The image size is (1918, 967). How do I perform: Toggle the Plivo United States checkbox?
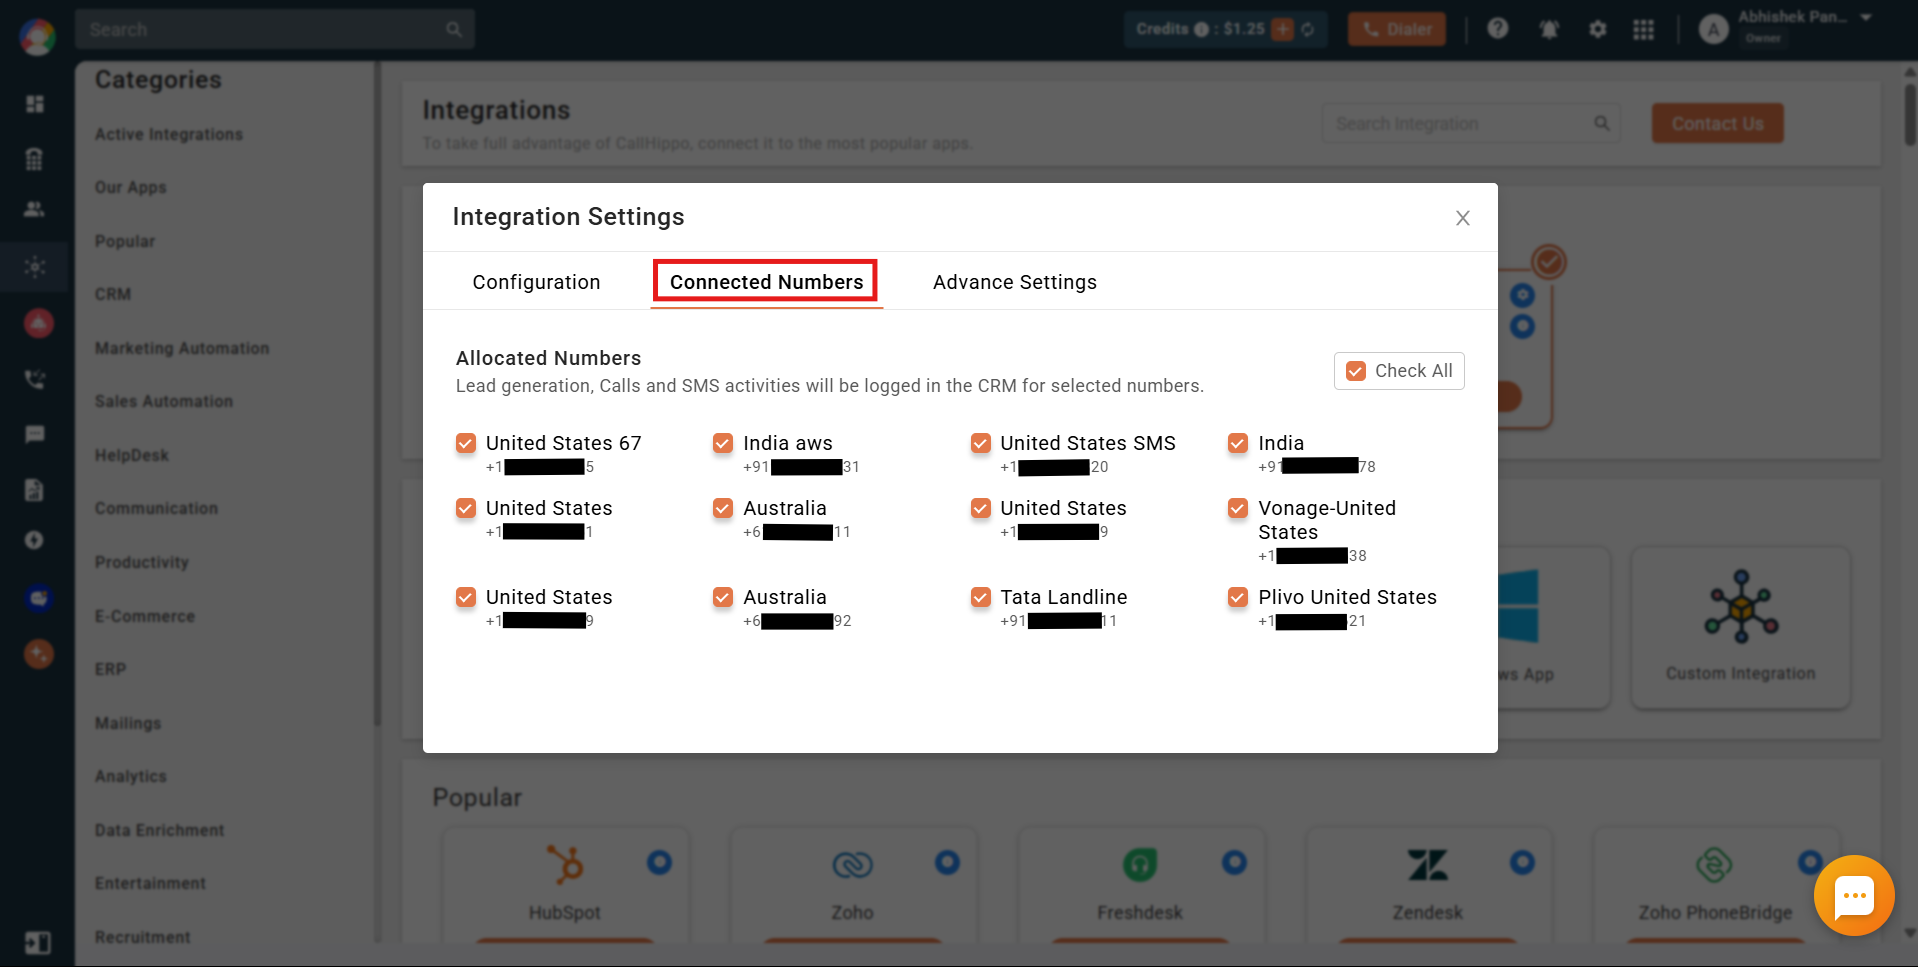1238,597
